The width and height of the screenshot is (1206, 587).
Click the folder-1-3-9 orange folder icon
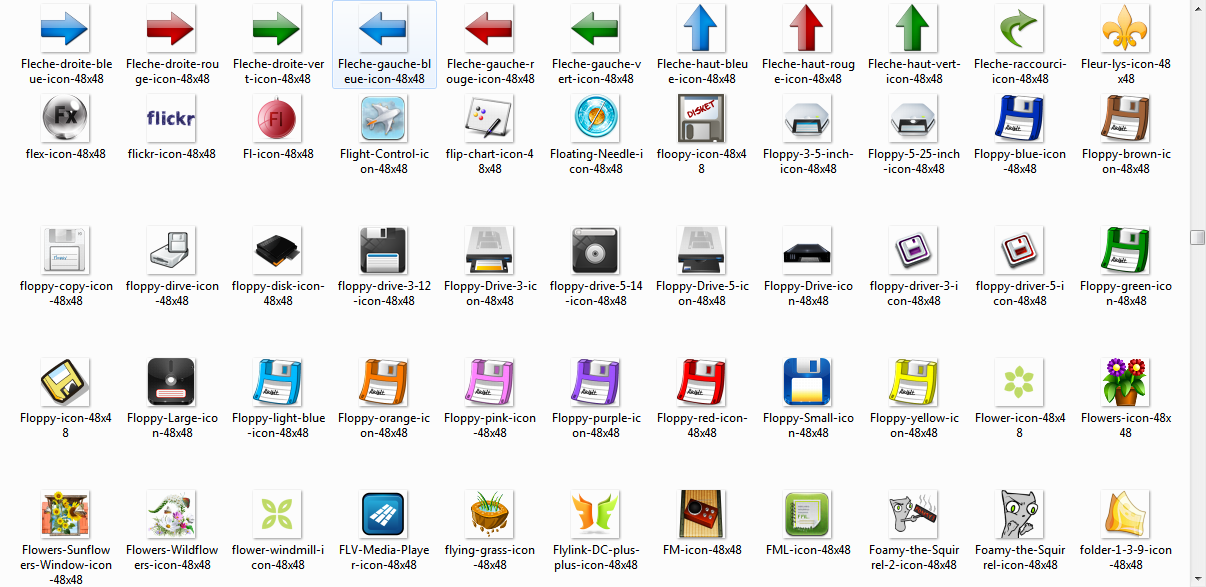coord(1126,514)
